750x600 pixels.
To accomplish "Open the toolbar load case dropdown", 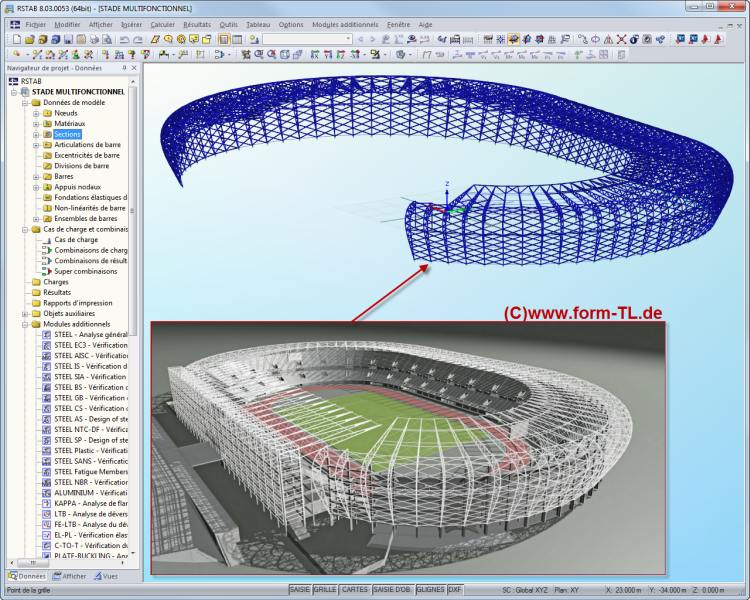I will click(x=348, y=39).
